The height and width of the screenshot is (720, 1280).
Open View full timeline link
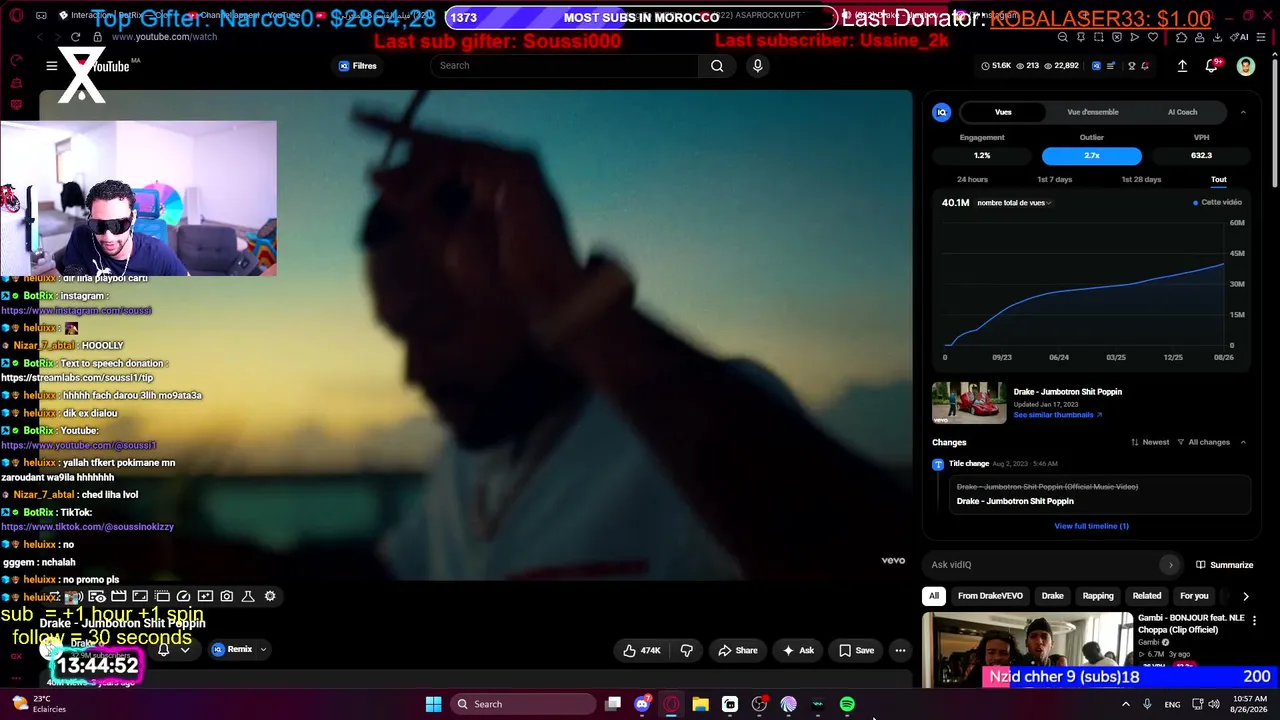[x=1091, y=526]
